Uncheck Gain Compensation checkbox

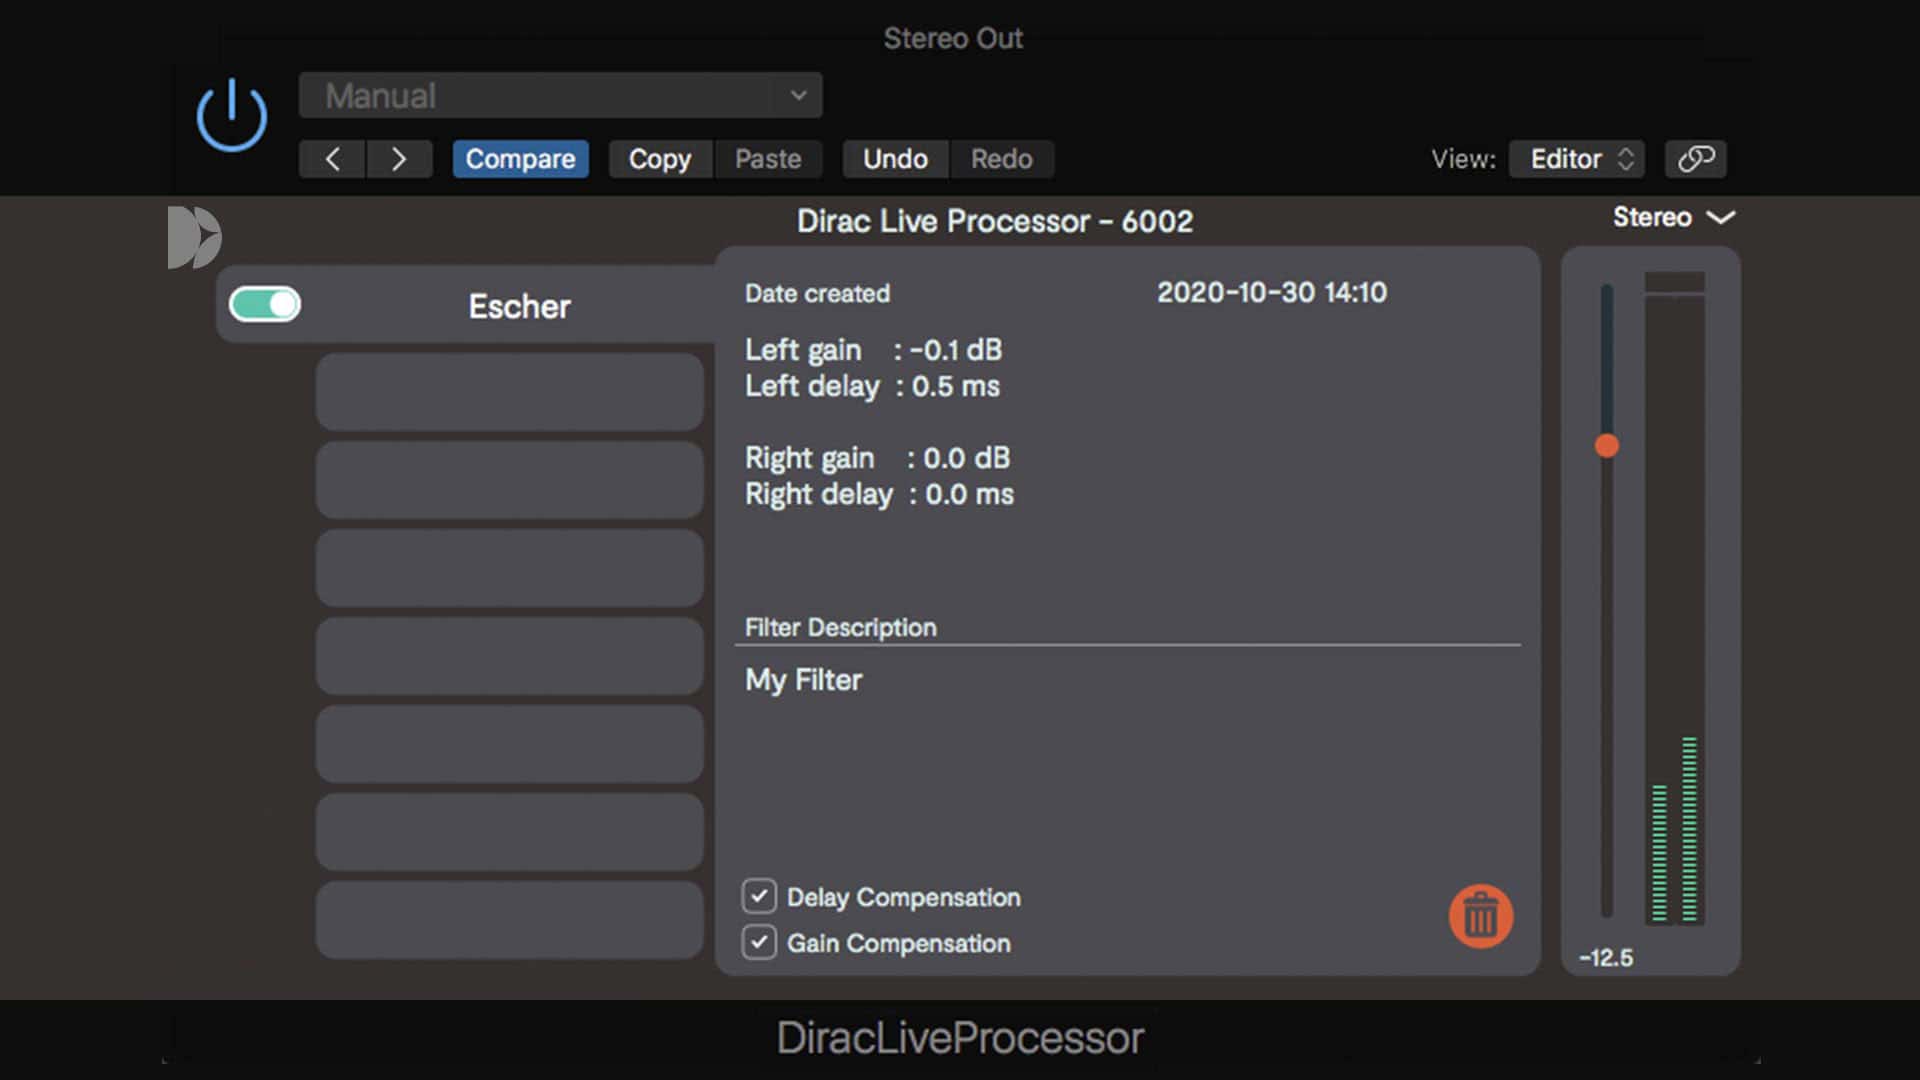pyautogui.click(x=759, y=942)
